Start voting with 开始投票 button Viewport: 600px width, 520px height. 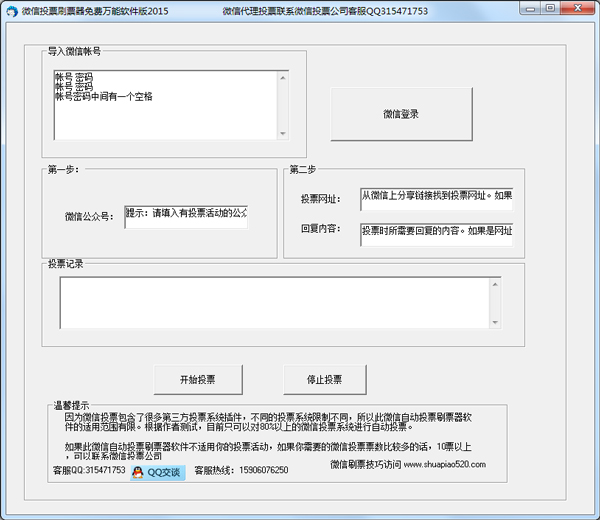point(198,380)
